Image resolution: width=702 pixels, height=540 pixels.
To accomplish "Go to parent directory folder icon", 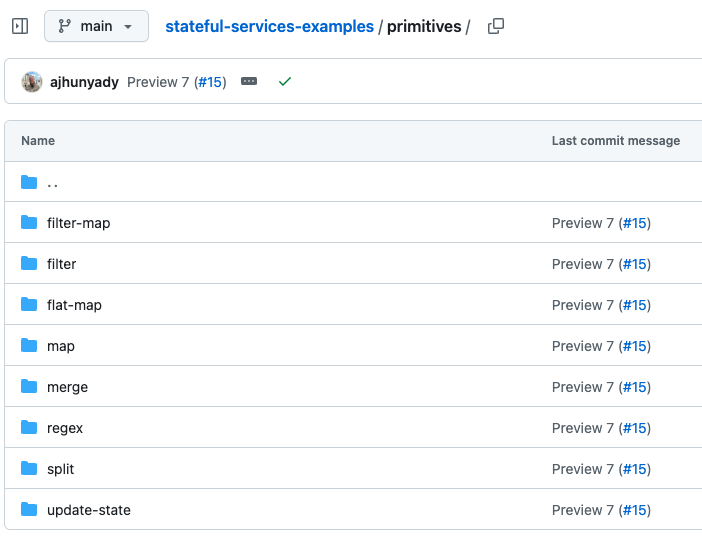I will 29,182.
